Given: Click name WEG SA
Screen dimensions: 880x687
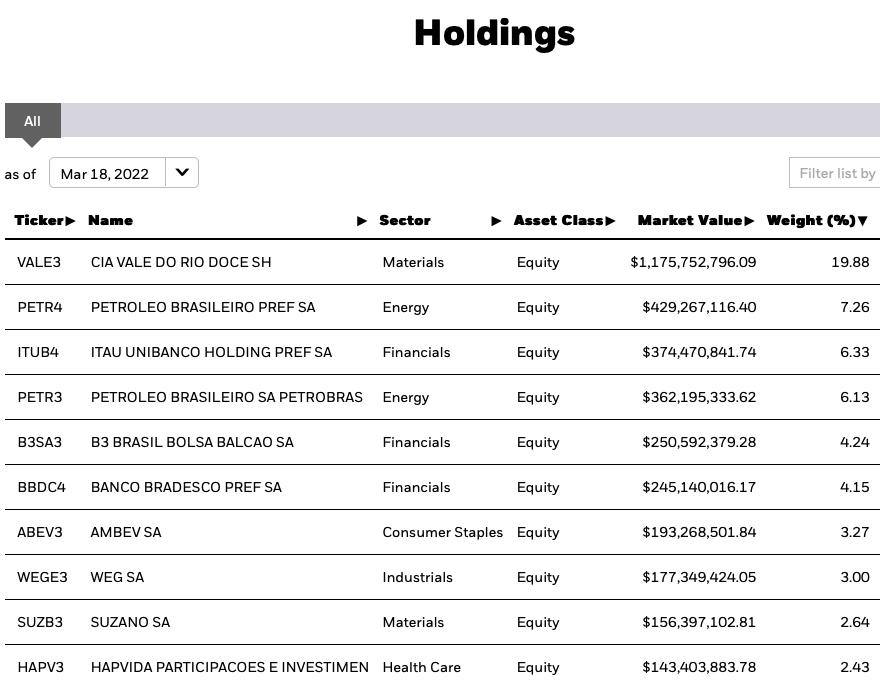Looking at the screenshot, I should click(117, 577).
